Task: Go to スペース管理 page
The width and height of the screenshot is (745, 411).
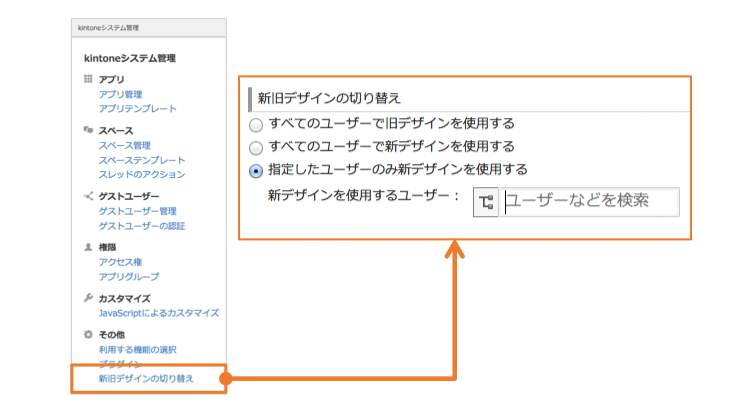Action: coord(125,145)
